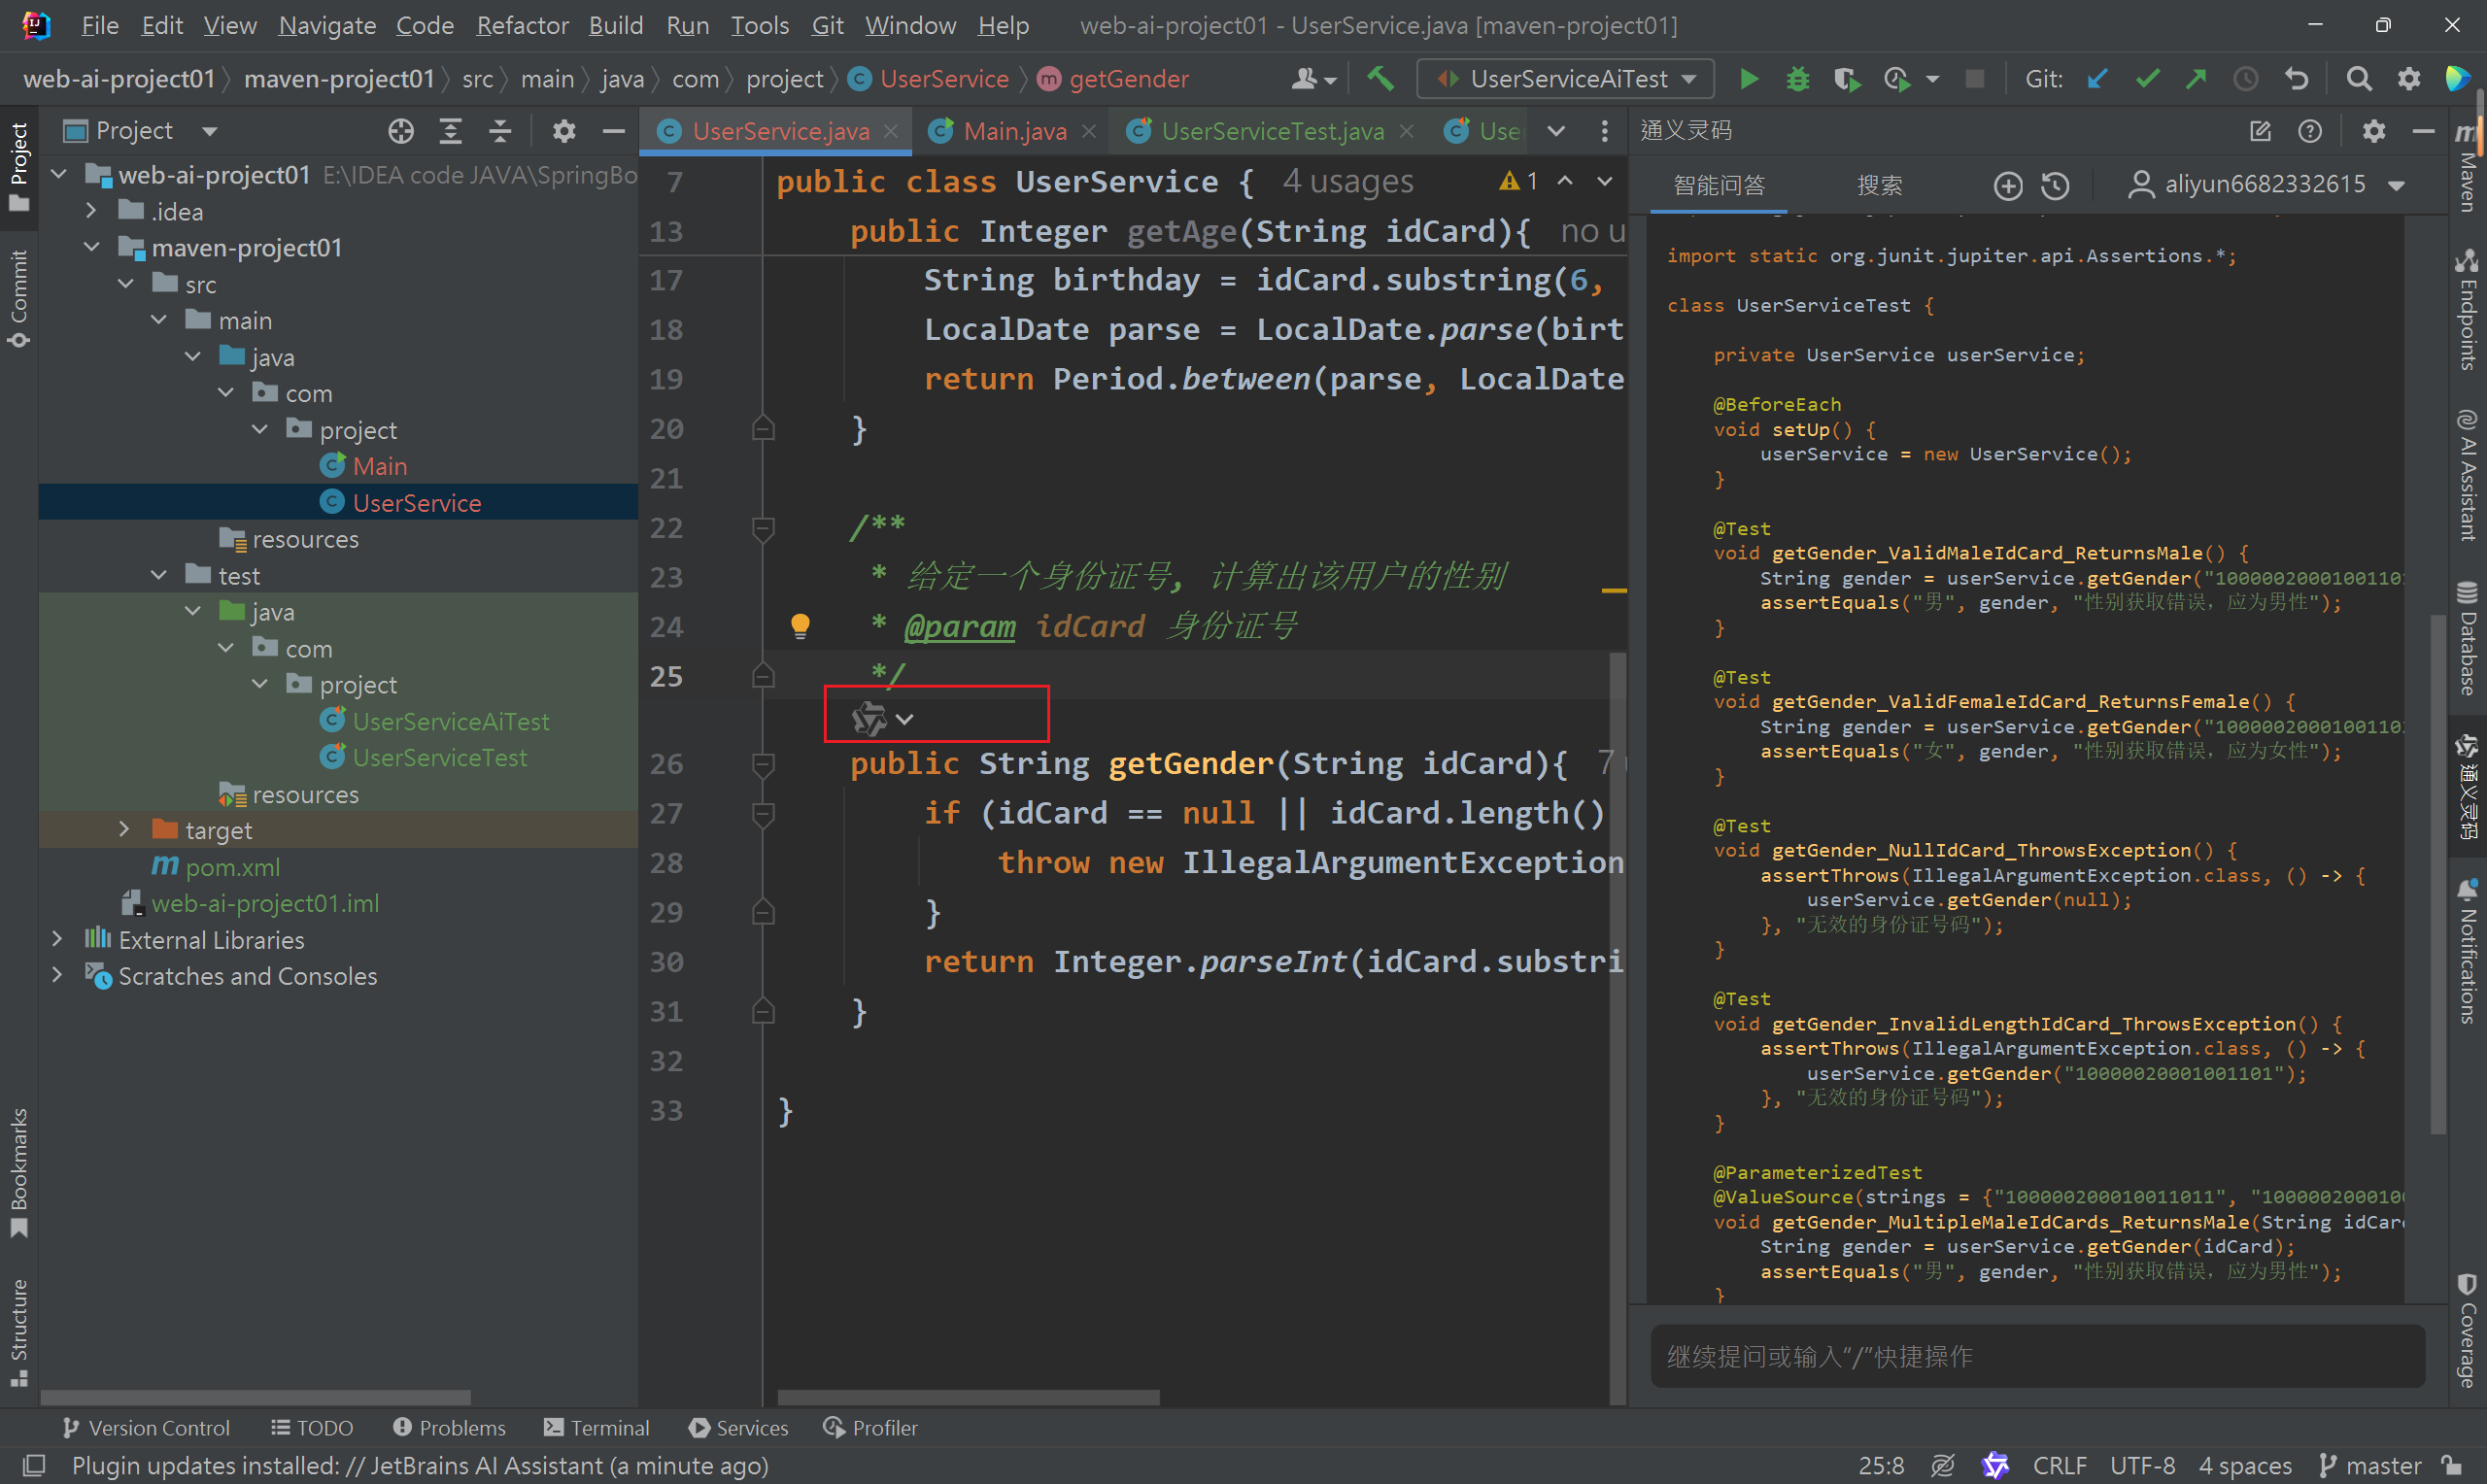Open Tongyi Lingma chat history icon
Image resolution: width=2487 pixels, height=1484 pixels.
2055,185
